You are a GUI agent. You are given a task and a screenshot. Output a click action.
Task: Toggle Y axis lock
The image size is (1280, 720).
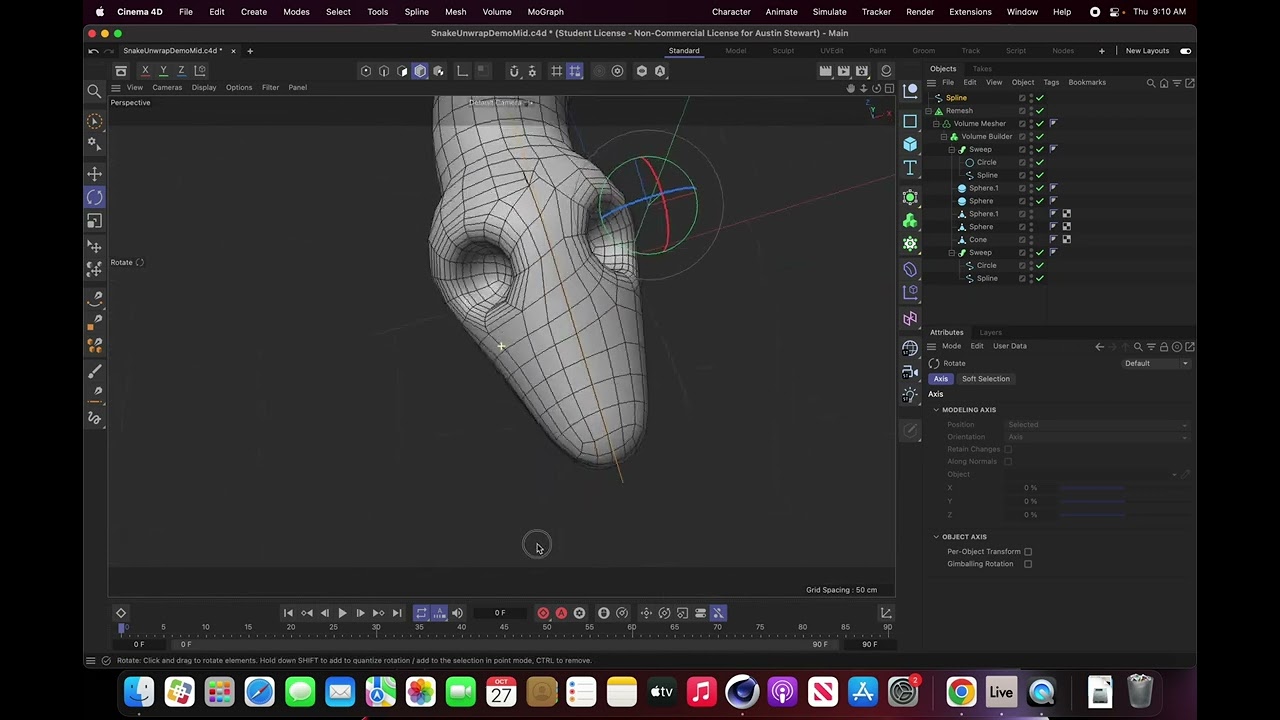coord(163,70)
